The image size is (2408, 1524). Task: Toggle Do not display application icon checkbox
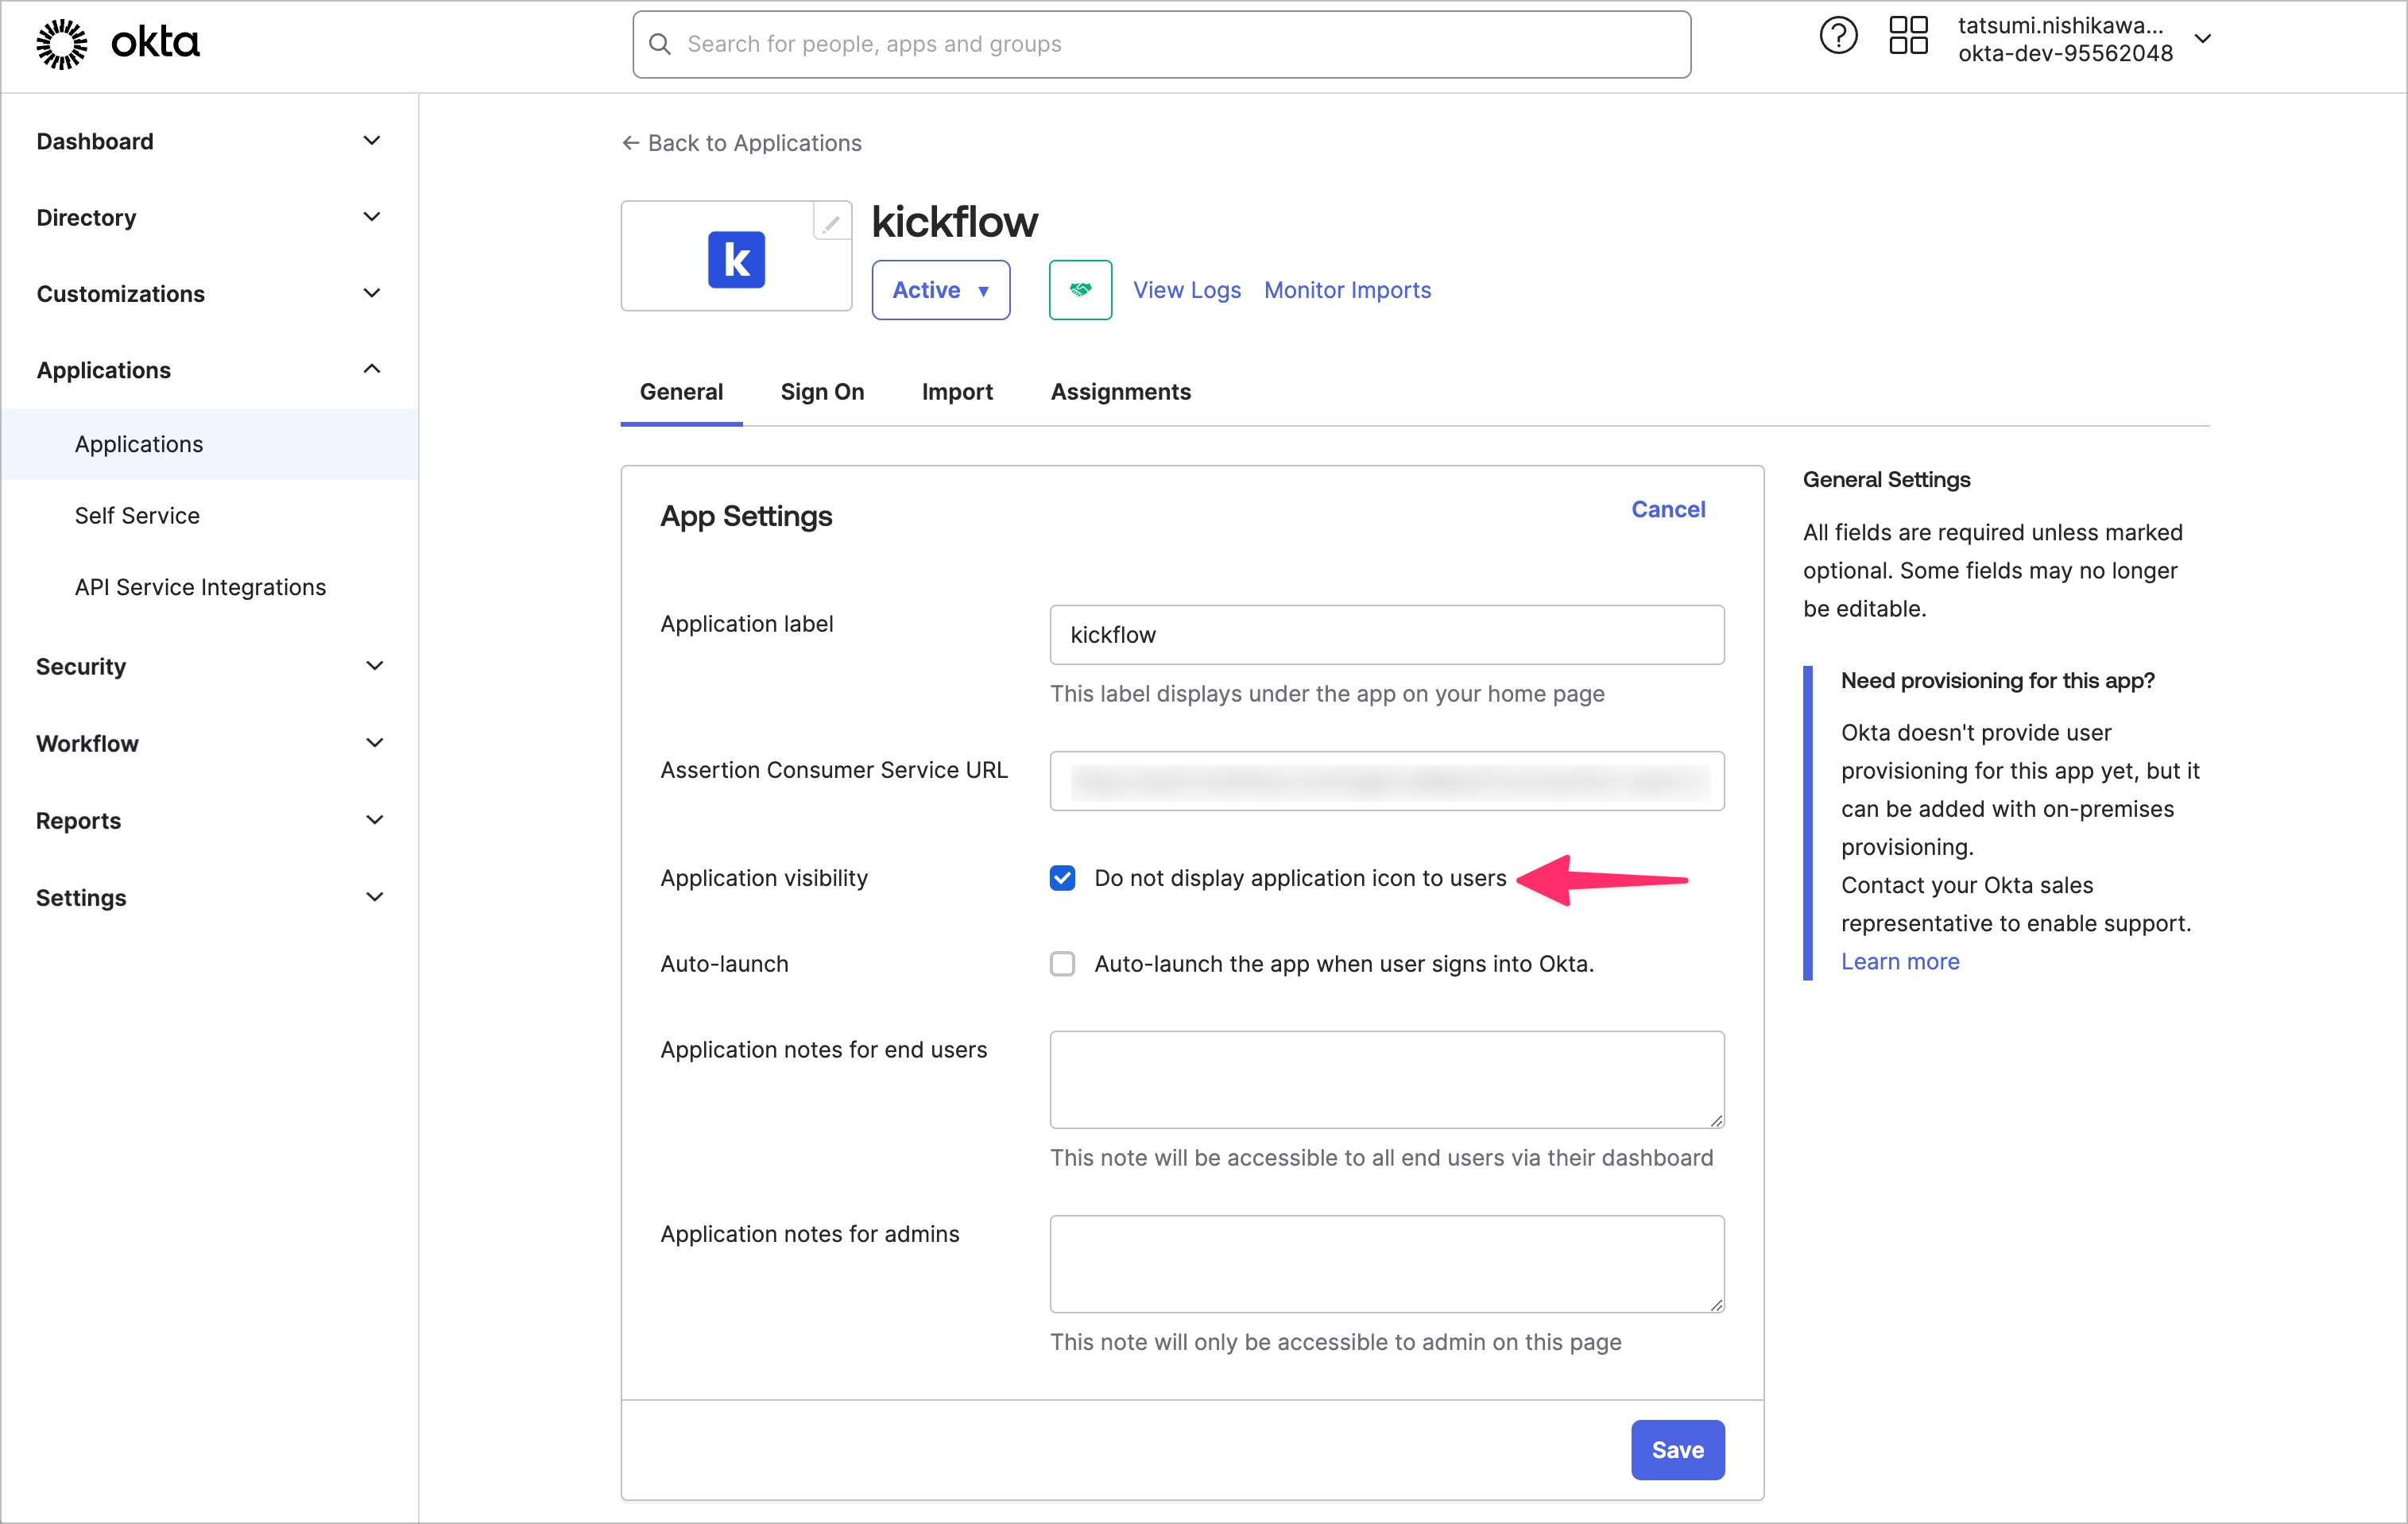point(1062,878)
